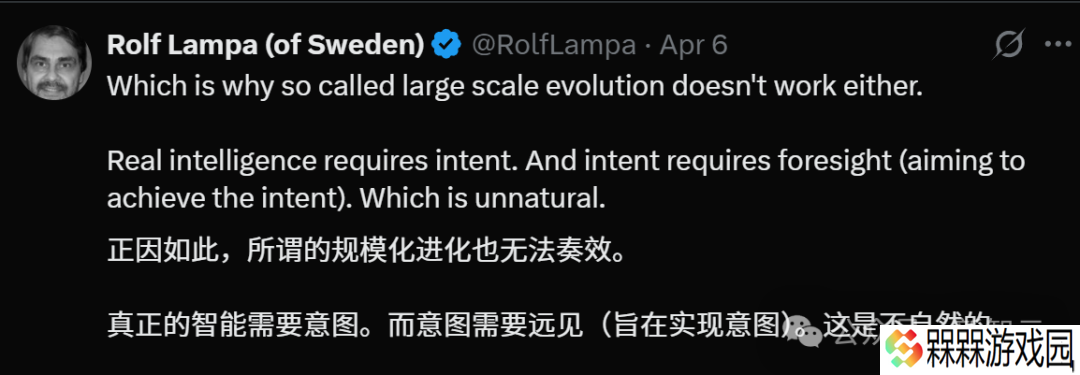Click the phrase "Which is unnatural."
The height and width of the screenshot is (375, 1080).
pos(483,199)
